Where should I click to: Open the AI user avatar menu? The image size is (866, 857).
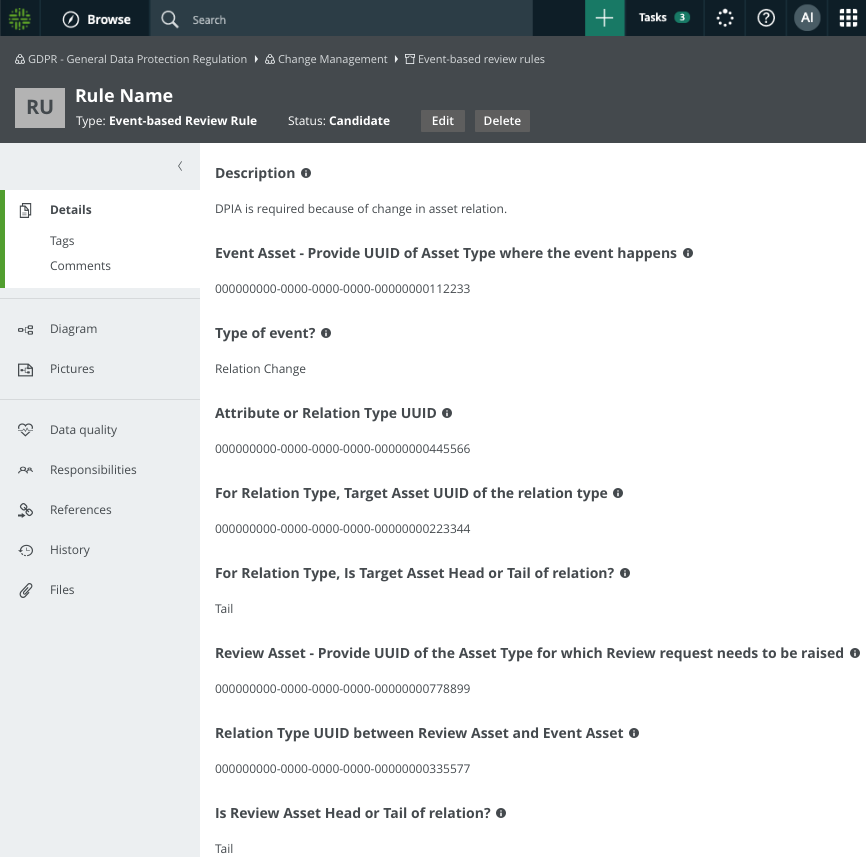click(807, 18)
